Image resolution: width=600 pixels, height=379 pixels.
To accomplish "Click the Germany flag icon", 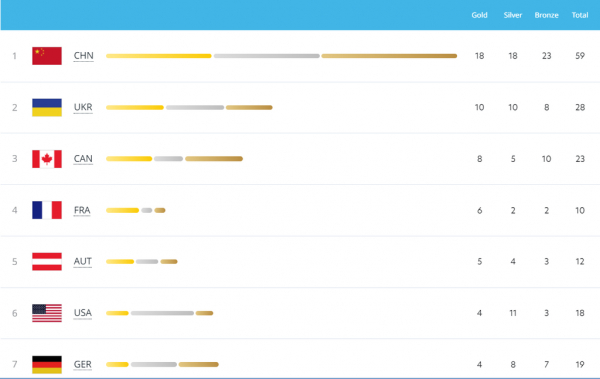I will (47, 364).
